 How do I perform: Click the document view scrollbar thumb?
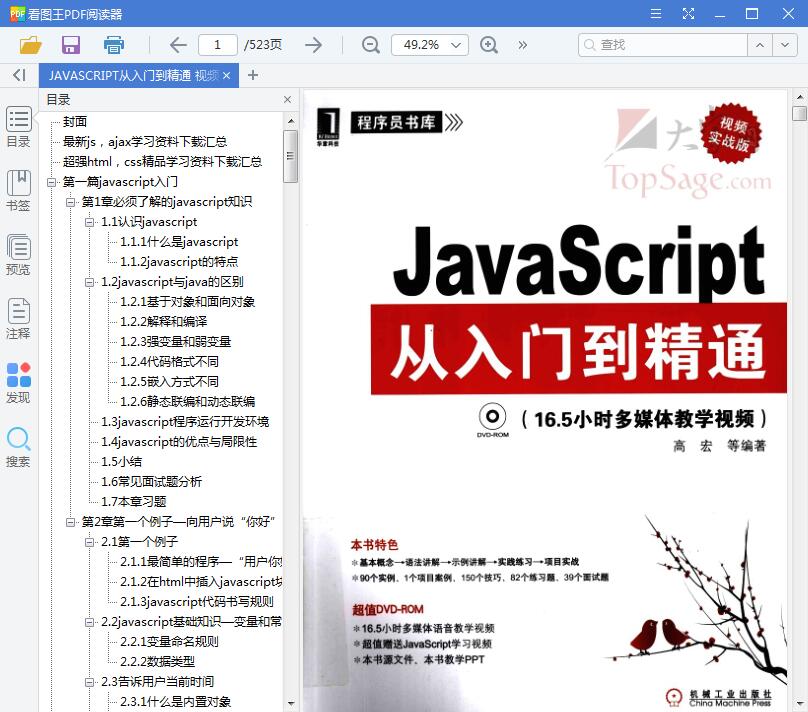coord(799,113)
